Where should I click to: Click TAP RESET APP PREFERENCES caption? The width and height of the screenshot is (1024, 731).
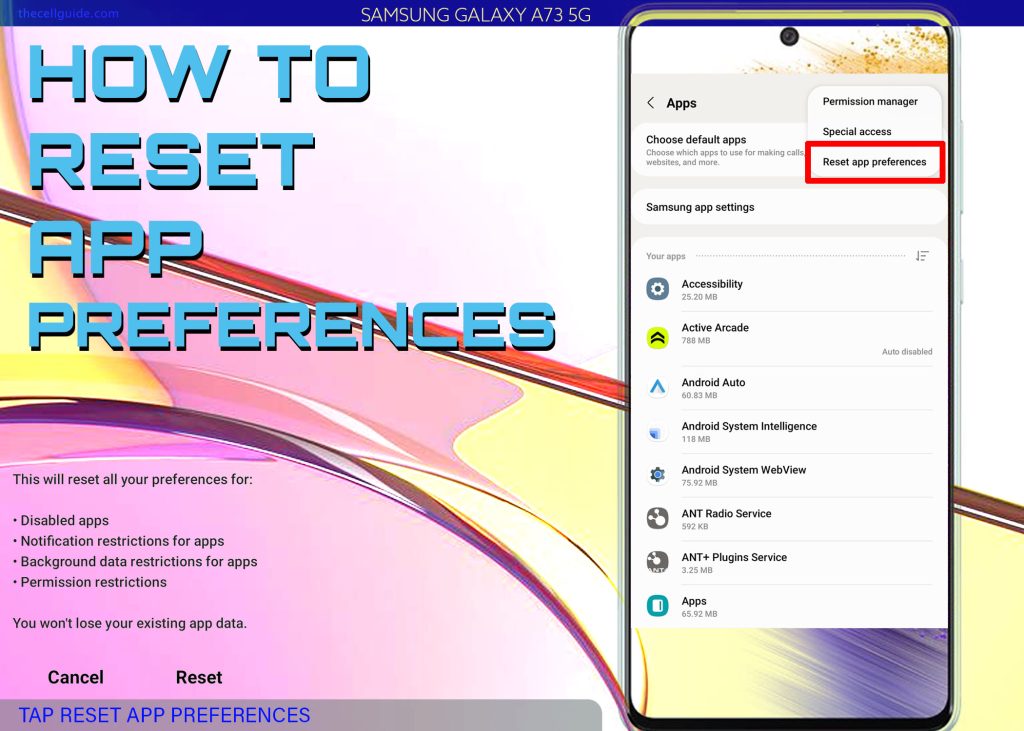[x=164, y=715]
